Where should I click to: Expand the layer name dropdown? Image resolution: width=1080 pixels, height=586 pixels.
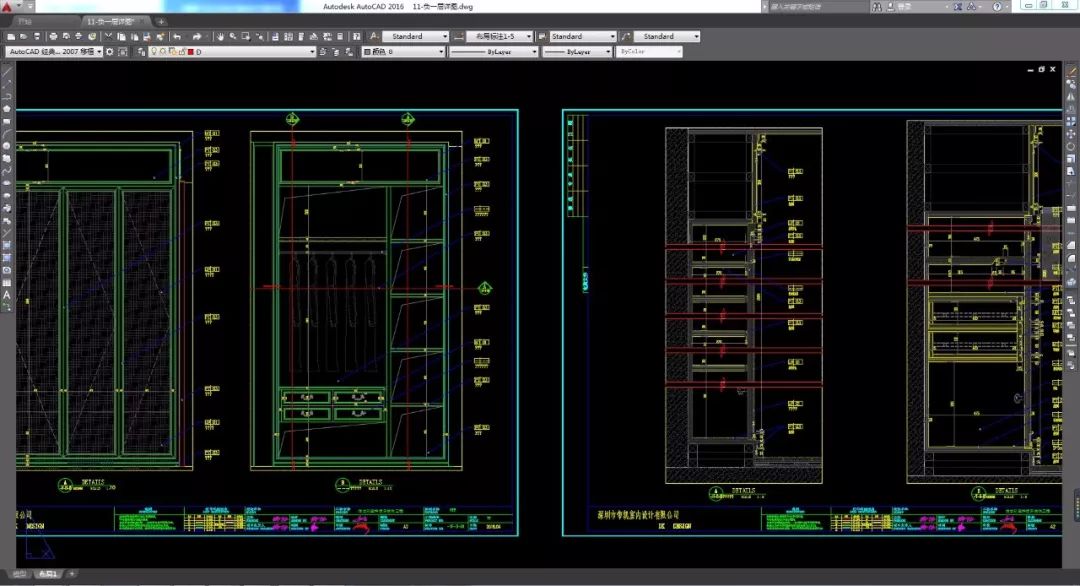pyautogui.click(x=311, y=51)
